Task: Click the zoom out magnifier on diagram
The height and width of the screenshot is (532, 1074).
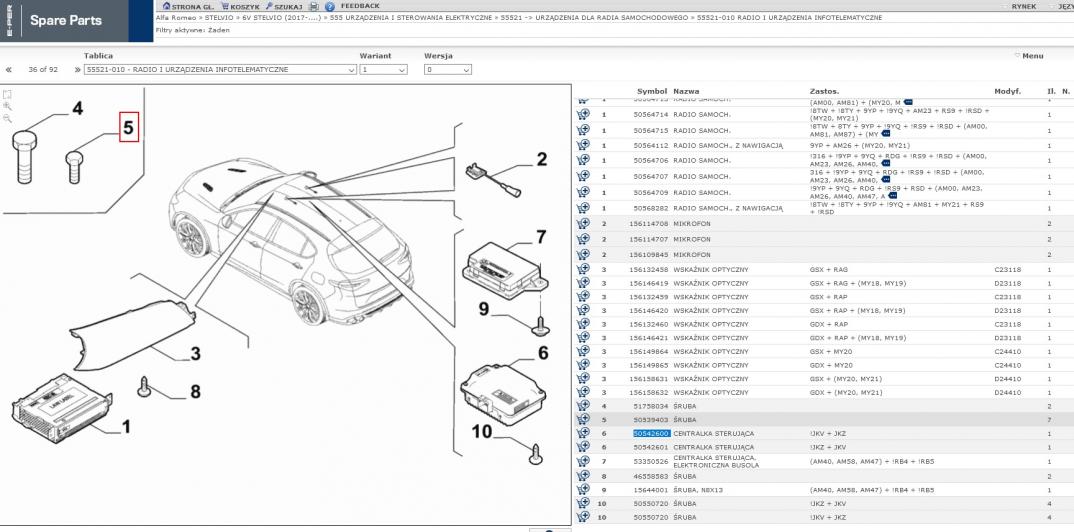Action: click(x=7, y=118)
